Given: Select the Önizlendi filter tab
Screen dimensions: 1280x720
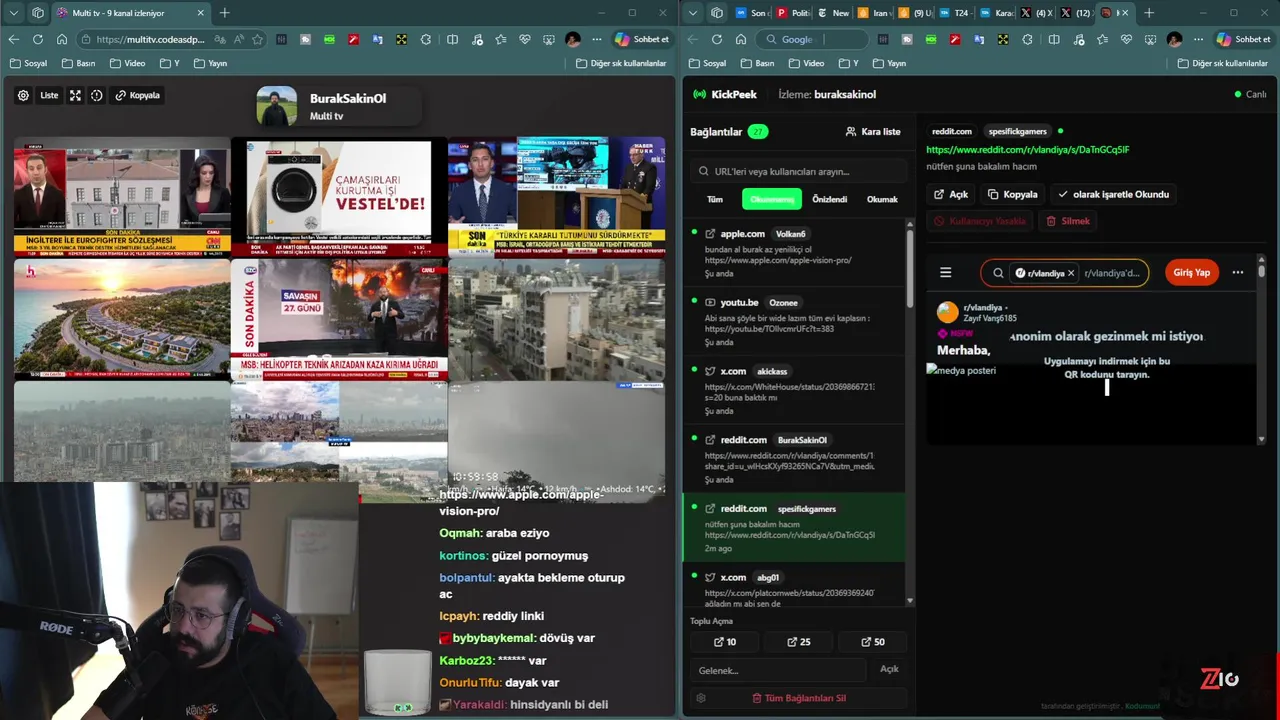Looking at the screenshot, I should click(829, 199).
